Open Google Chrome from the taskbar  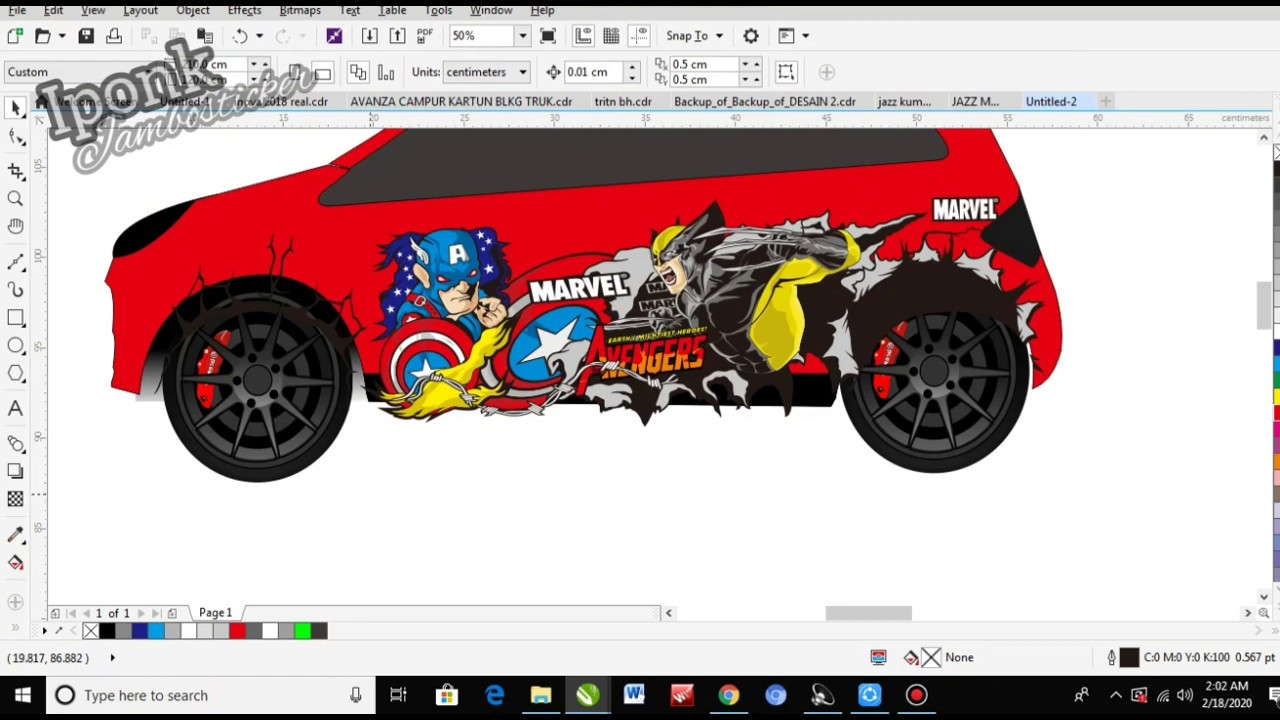tap(728, 695)
